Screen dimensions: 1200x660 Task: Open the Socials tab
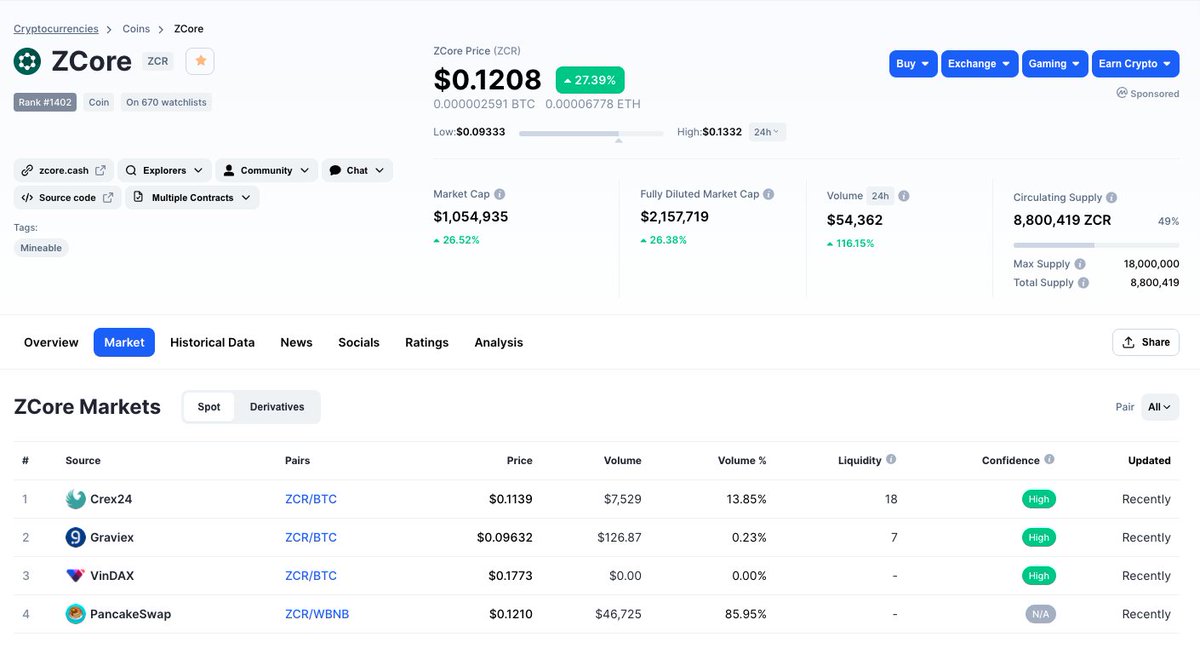coord(359,342)
